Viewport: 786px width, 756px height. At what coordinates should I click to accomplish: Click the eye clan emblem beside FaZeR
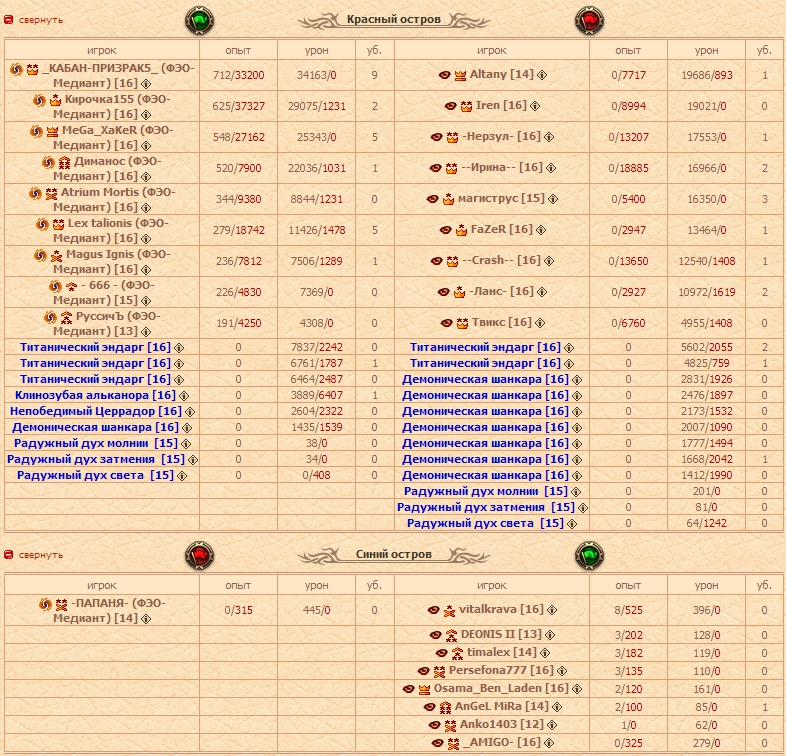point(446,230)
